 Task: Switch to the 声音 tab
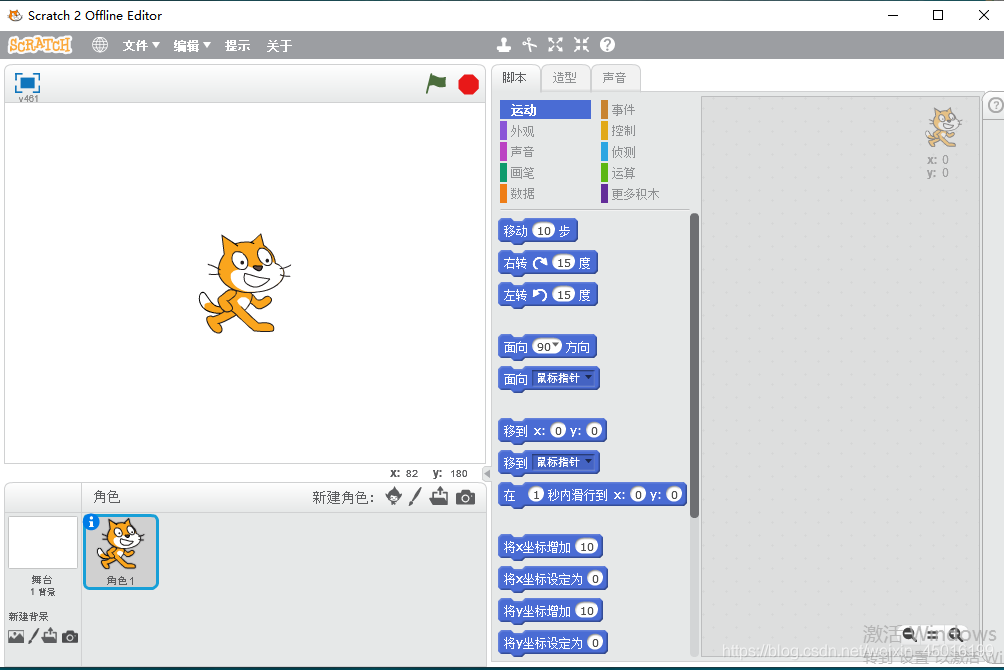pos(615,78)
